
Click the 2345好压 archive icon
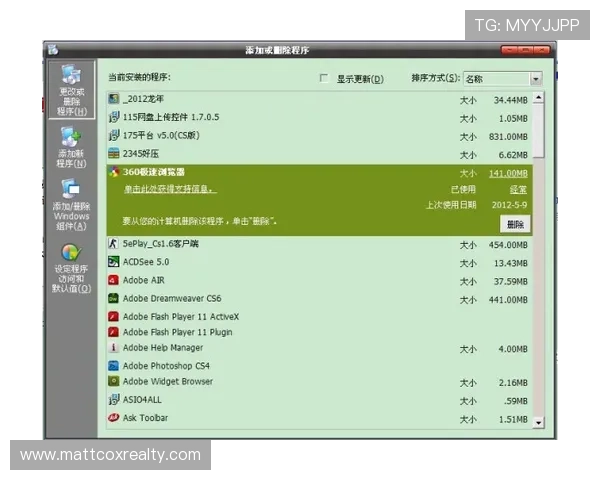tap(114, 153)
